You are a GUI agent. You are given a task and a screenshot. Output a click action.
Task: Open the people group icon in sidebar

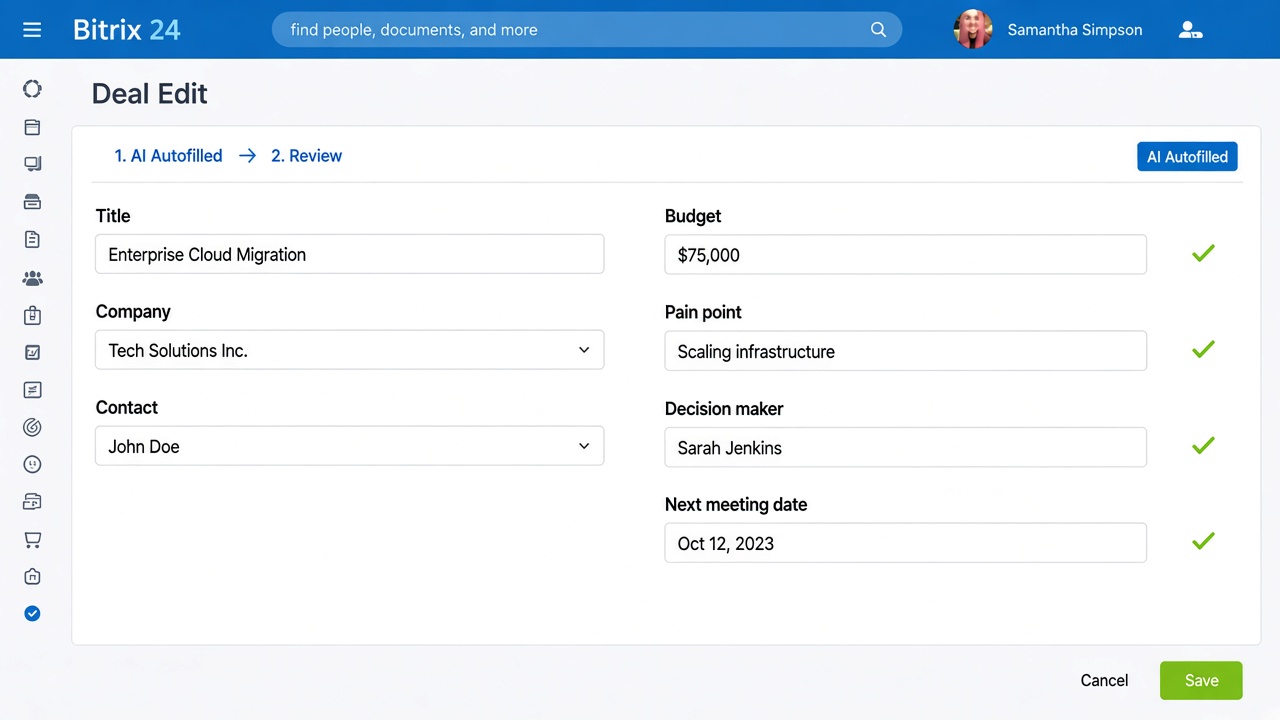coord(32,278)
